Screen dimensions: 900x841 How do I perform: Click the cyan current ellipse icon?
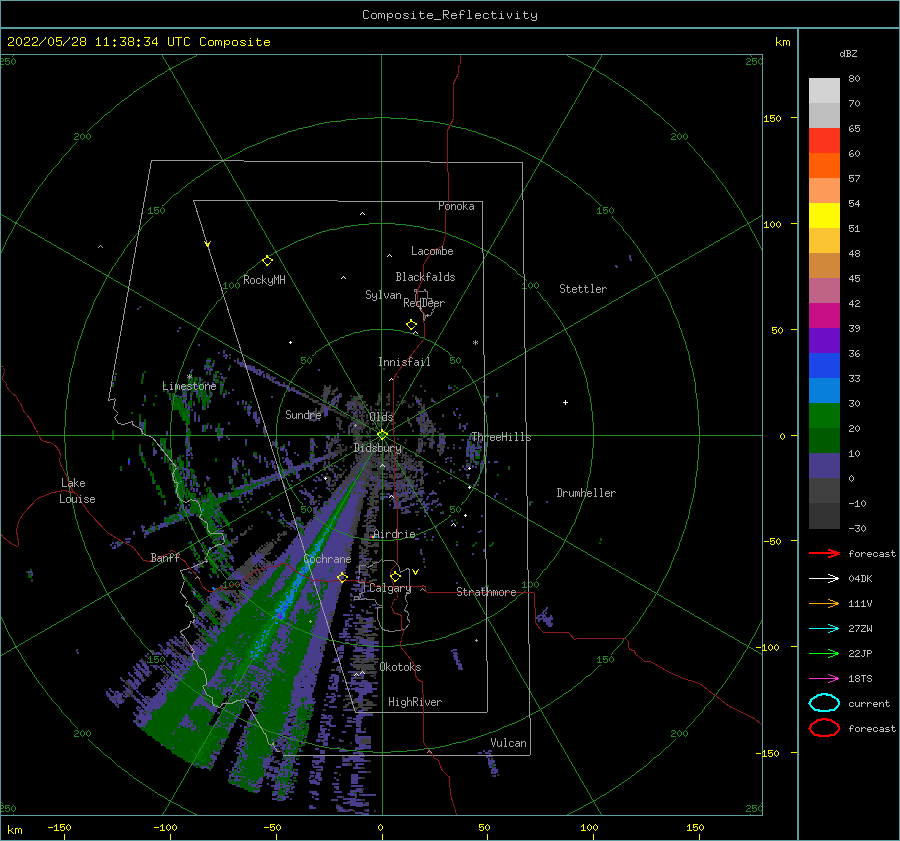point(824,703)
